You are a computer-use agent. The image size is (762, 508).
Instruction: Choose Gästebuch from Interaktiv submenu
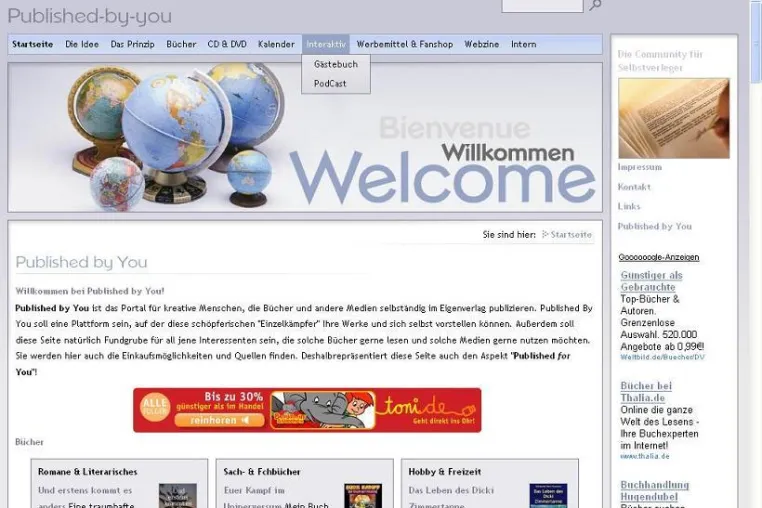(336, 64)
